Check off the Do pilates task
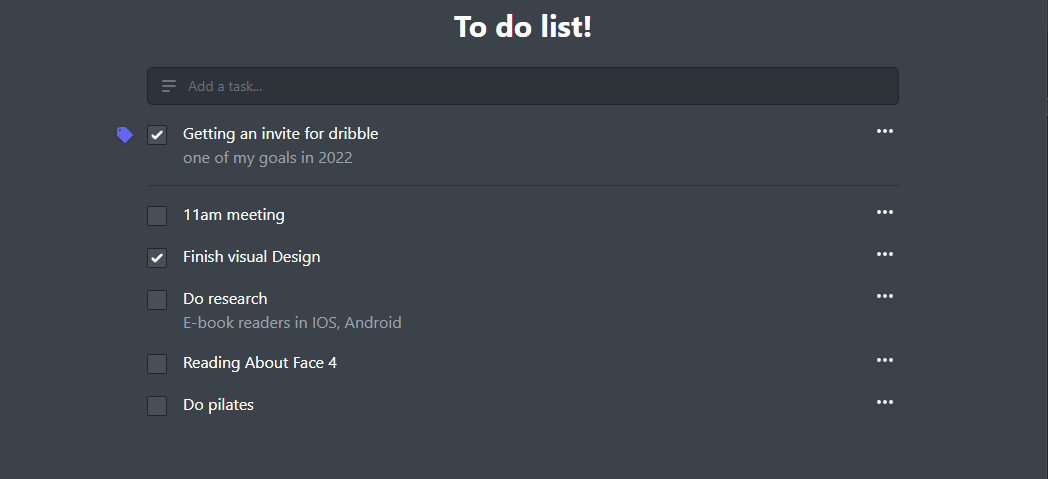 (157, 406)
